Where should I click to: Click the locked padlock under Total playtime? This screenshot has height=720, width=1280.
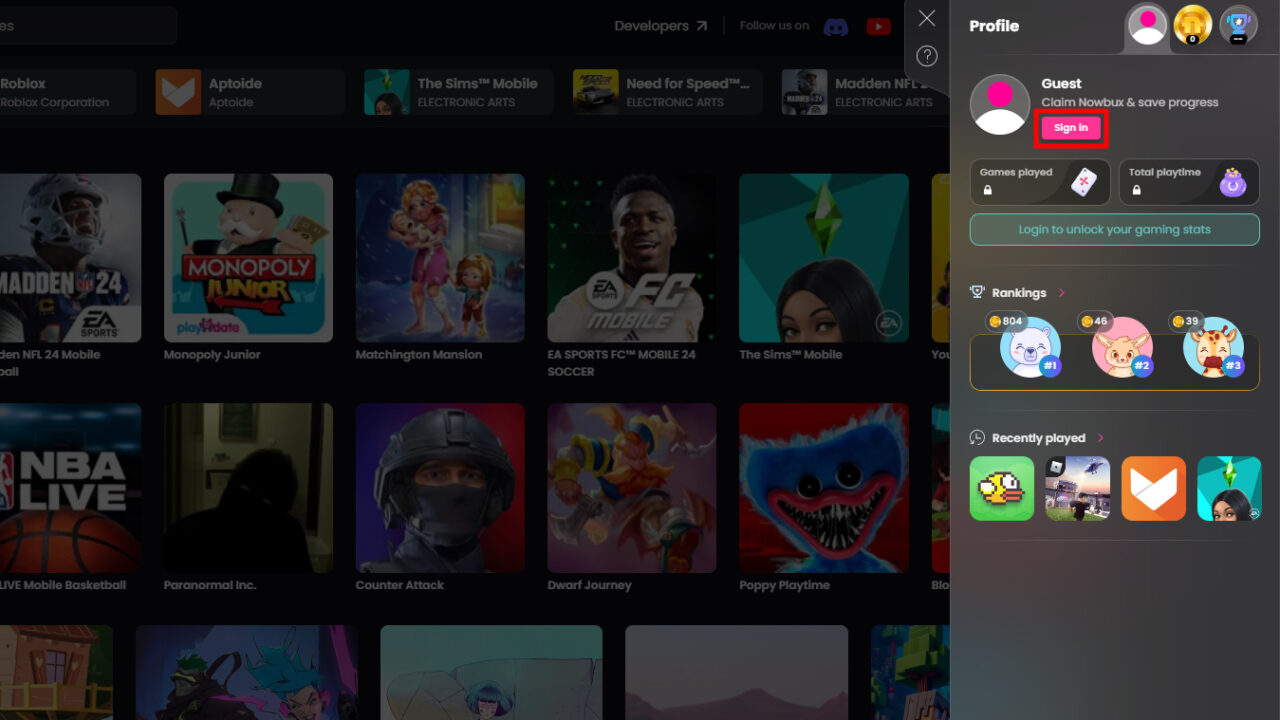click(1137, 191)
